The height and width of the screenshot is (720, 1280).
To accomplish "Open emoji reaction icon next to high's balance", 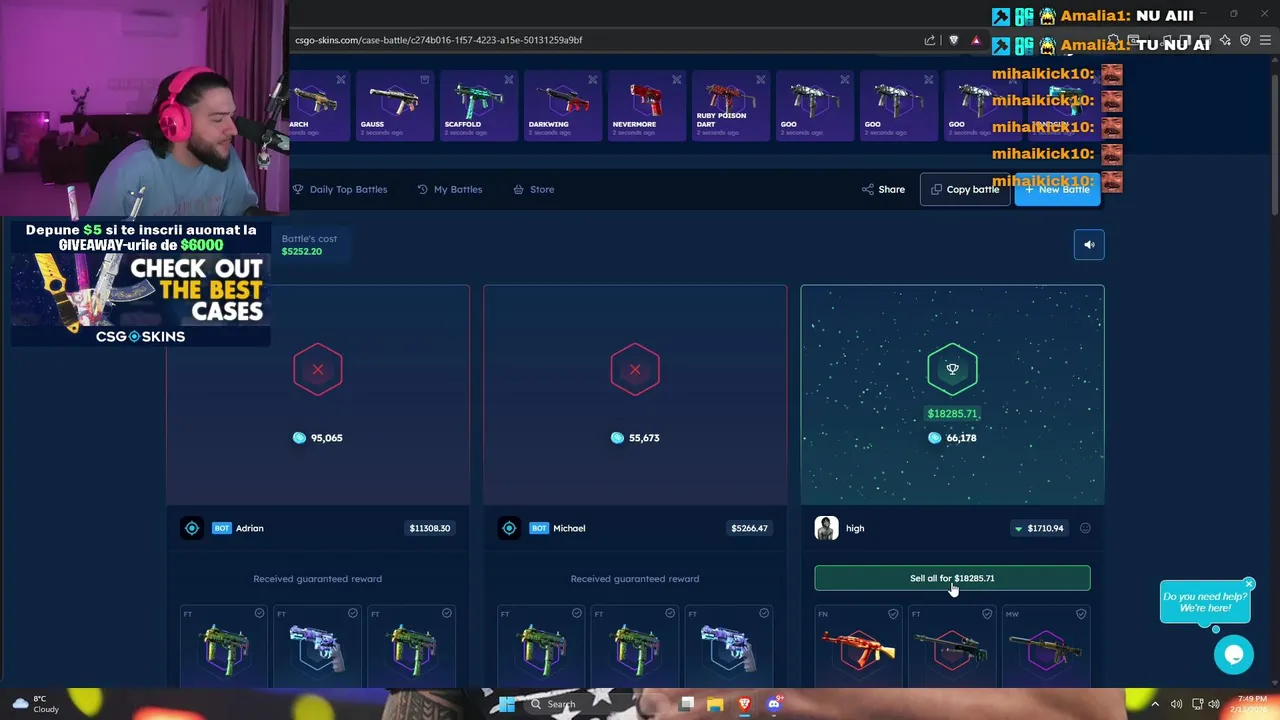I will tap(1085, 528).
